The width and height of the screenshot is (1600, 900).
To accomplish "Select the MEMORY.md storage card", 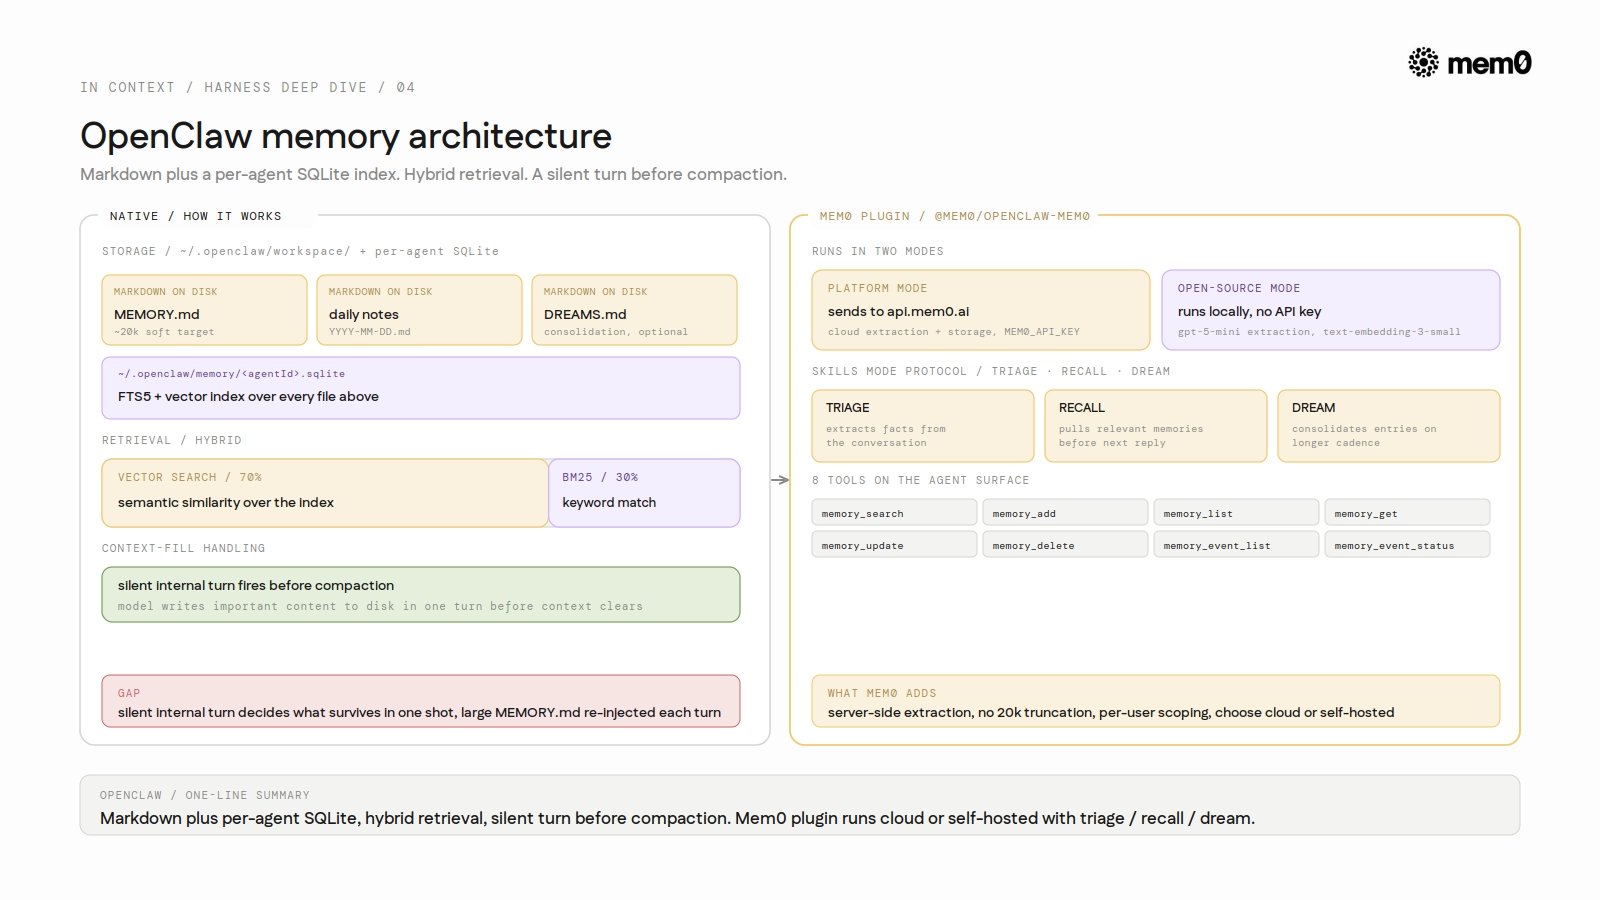I will 204,310.
